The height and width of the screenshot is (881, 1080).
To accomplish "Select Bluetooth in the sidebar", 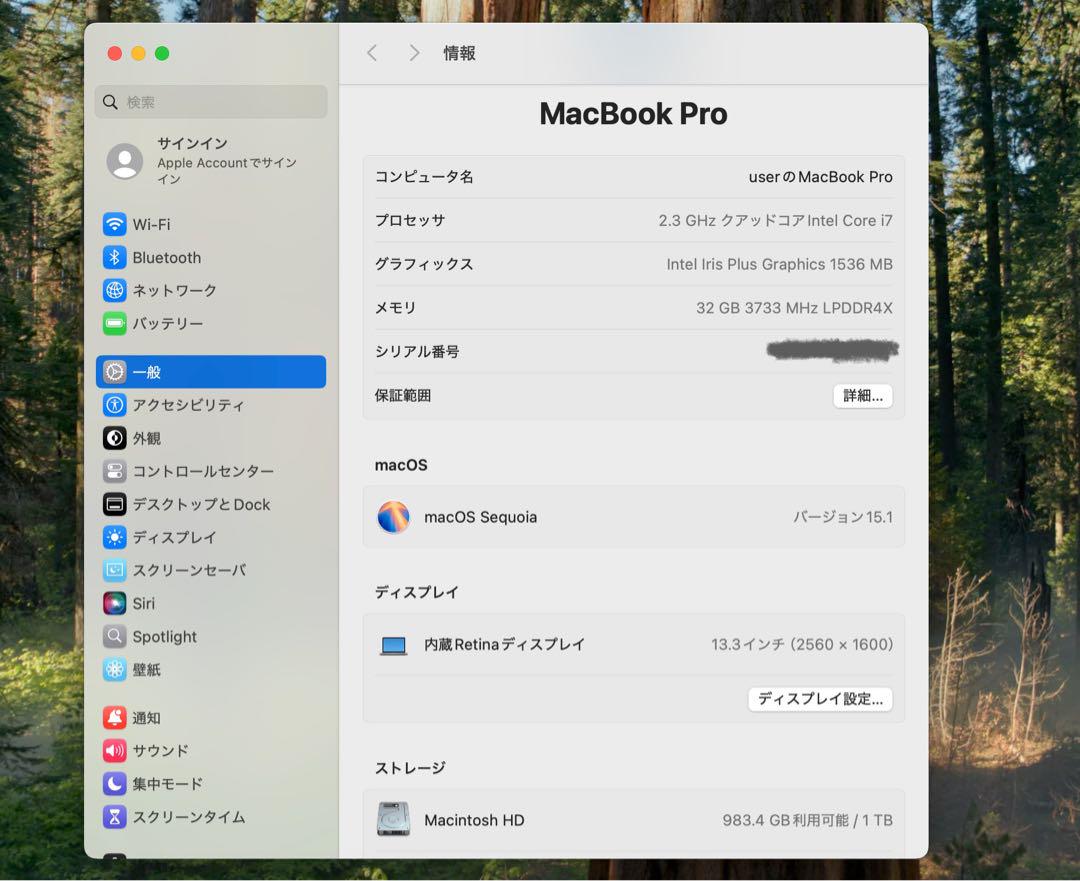I will (211, 257).
